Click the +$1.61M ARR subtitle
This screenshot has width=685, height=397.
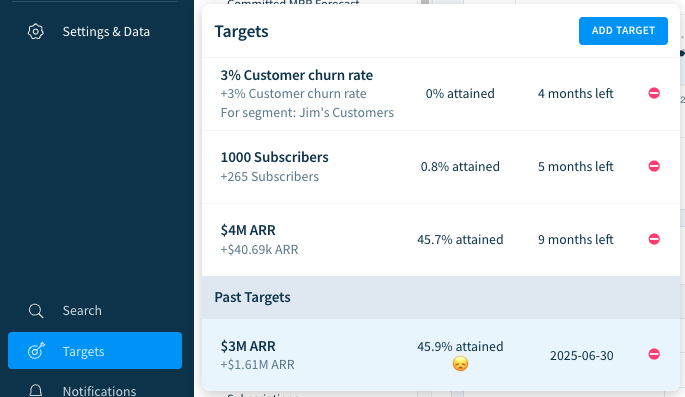coord(257,364)
